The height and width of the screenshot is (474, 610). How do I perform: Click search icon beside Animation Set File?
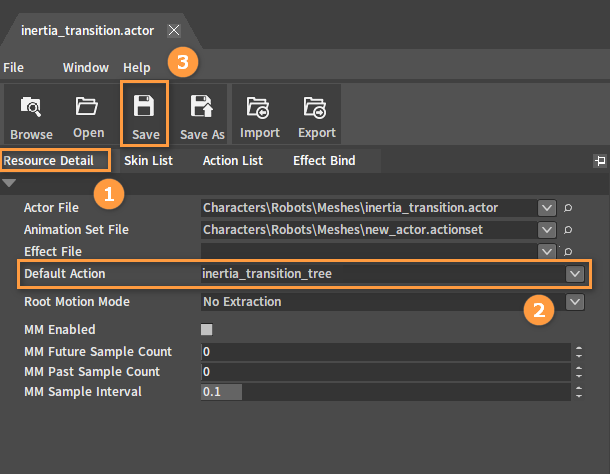(x=568, y=230)
